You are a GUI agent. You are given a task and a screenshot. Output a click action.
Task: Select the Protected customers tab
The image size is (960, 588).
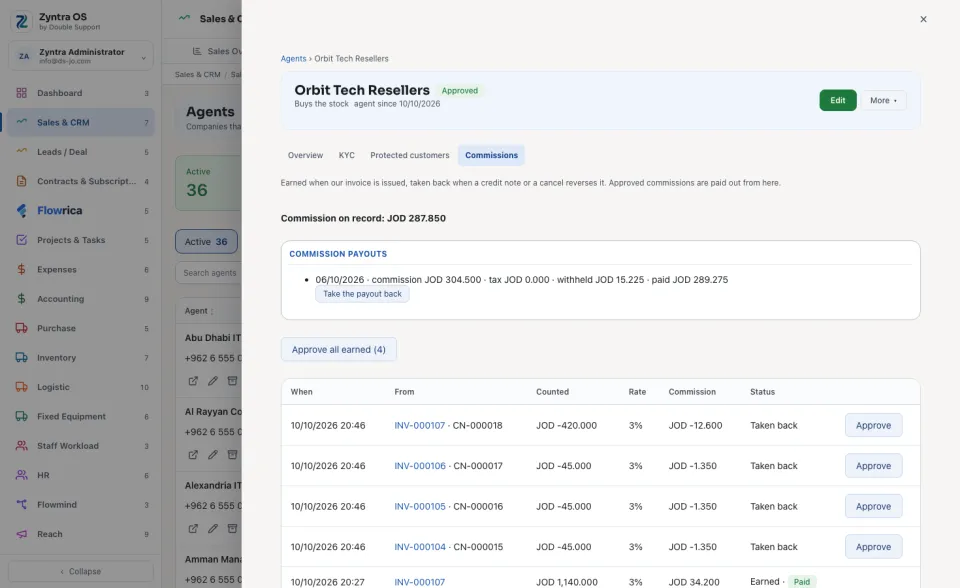(x=410, y=156)
